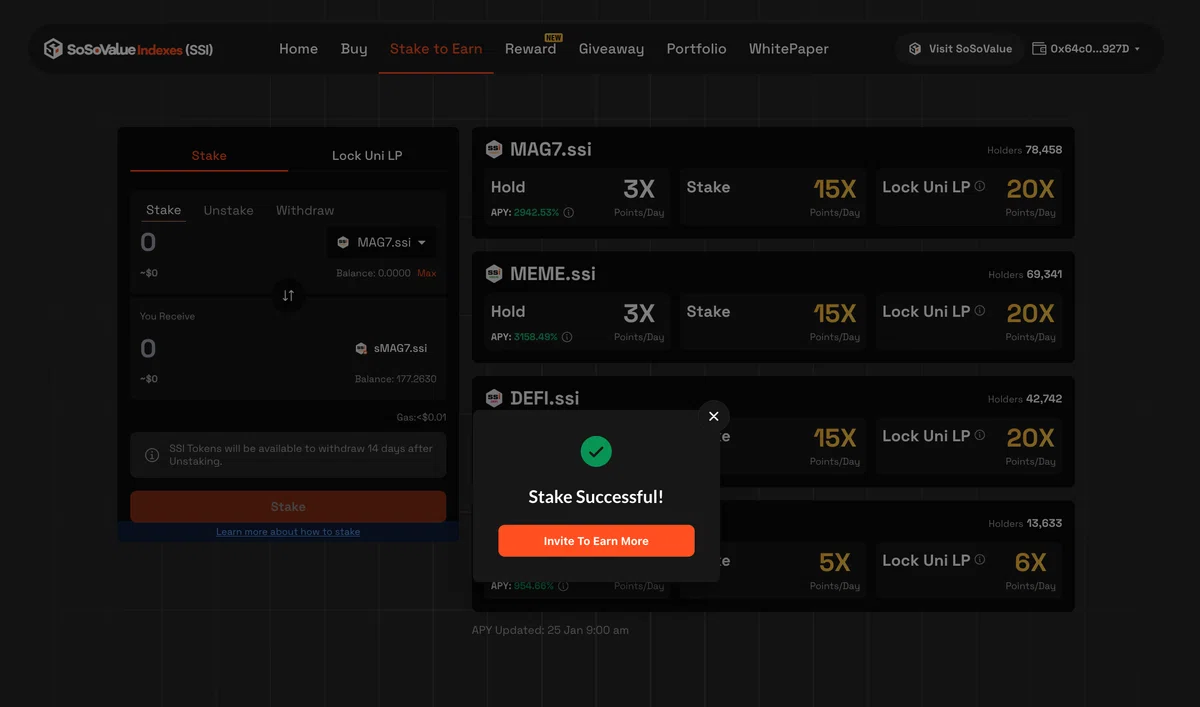Select the top Stake panel tab
Image resolution: width=1200 pixels, height=707 pixels.
click(209, 156)
